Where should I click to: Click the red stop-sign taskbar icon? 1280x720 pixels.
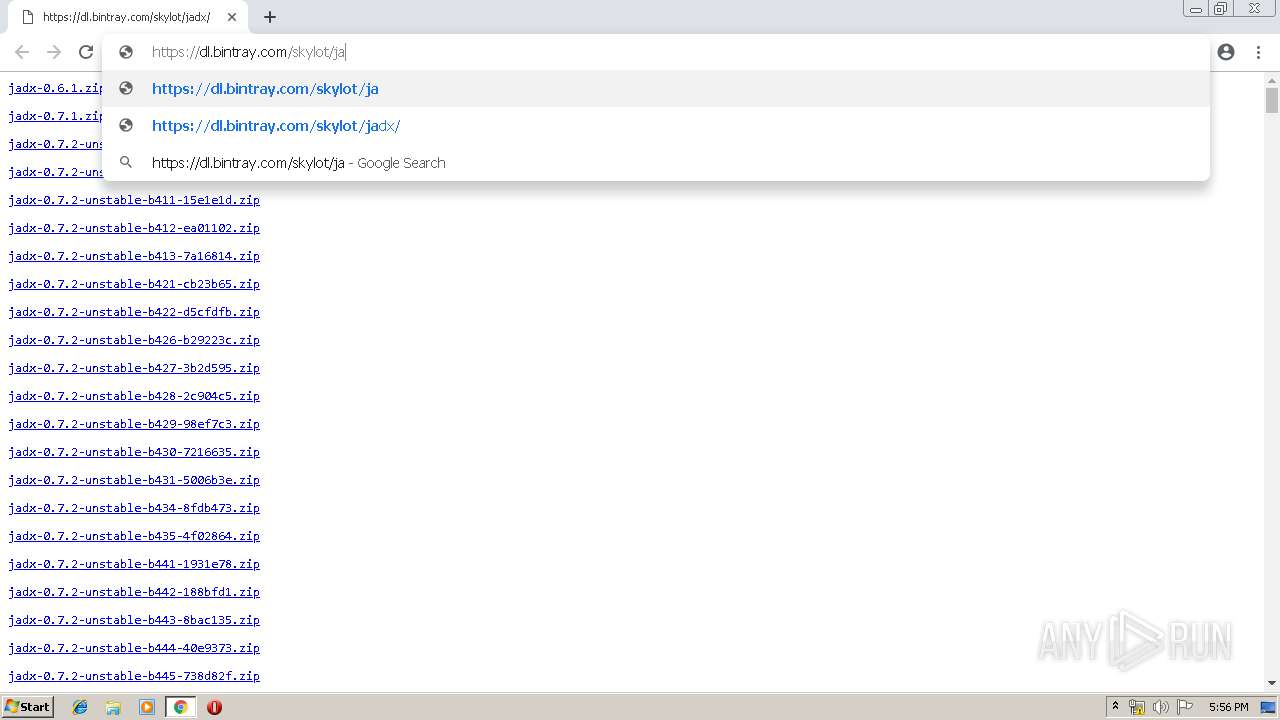[214, 707]
